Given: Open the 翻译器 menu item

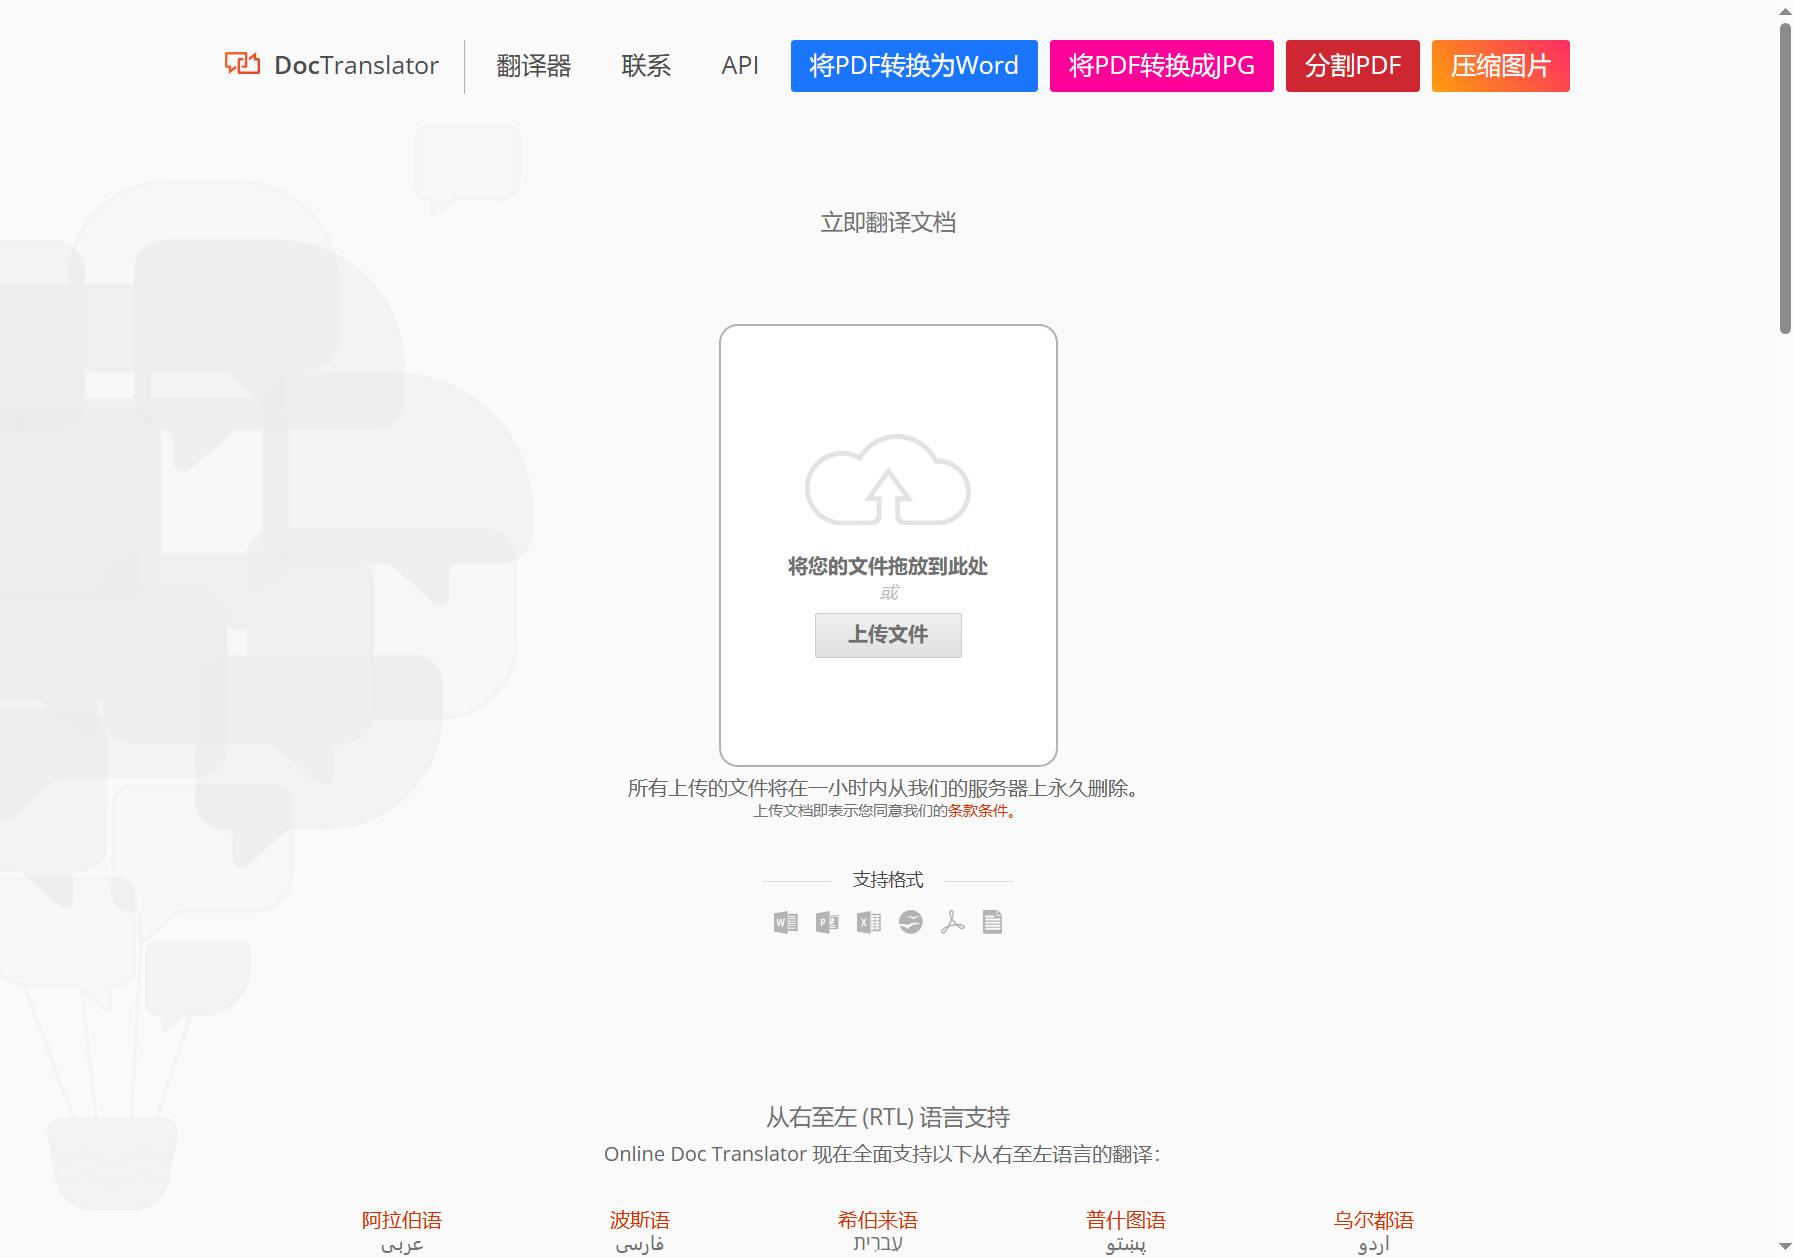Looking at the screenshot, I should pos(534,66).
